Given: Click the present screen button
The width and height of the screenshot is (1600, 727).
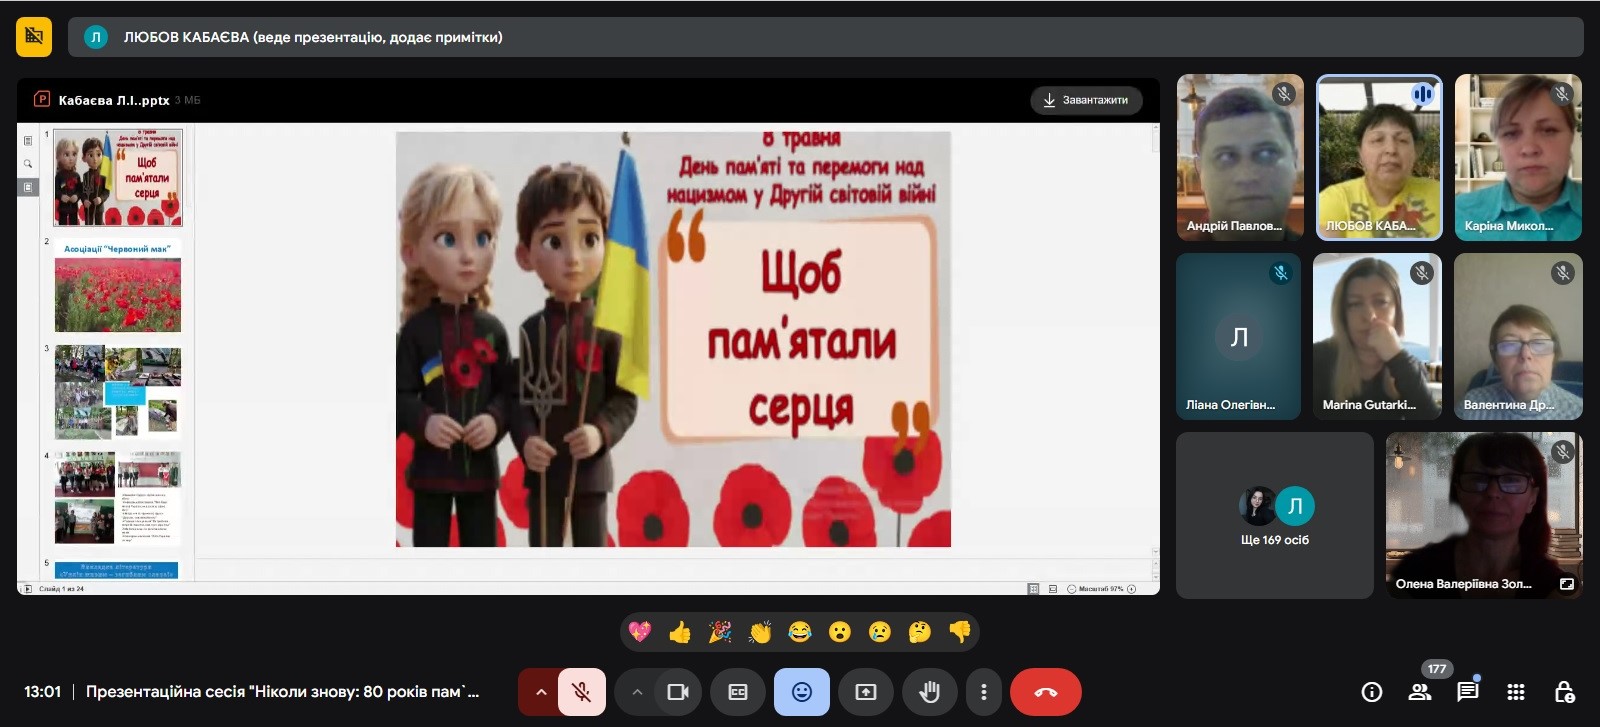Looking at the screenshot, I should (x=866, y=692).
